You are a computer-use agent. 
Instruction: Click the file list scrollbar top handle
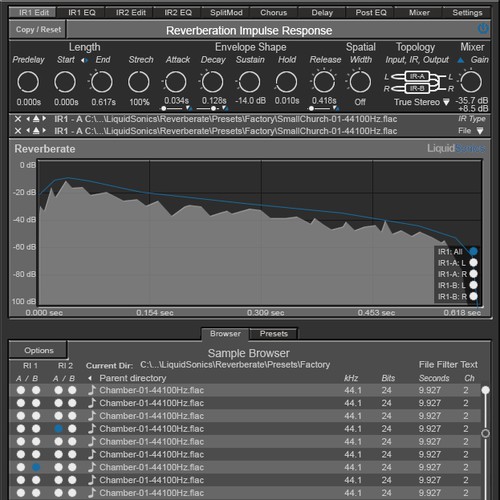(485, 390)
